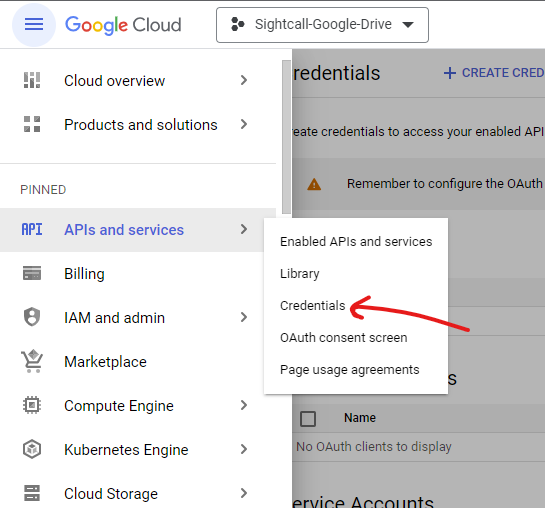Click the Kubernetes Engine hexagon icon
This screenshot has height=508, width=545.
tap(32, 449)
